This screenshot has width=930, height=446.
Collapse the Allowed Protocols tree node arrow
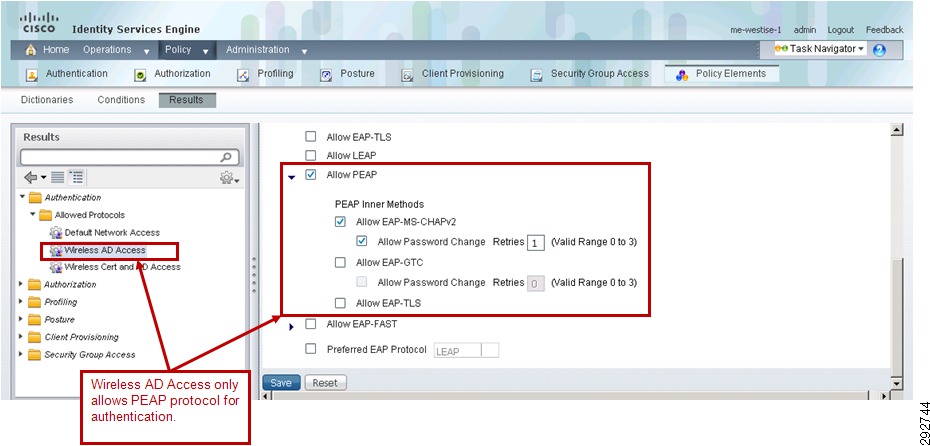pyautogui.click(x=33, y=214)
